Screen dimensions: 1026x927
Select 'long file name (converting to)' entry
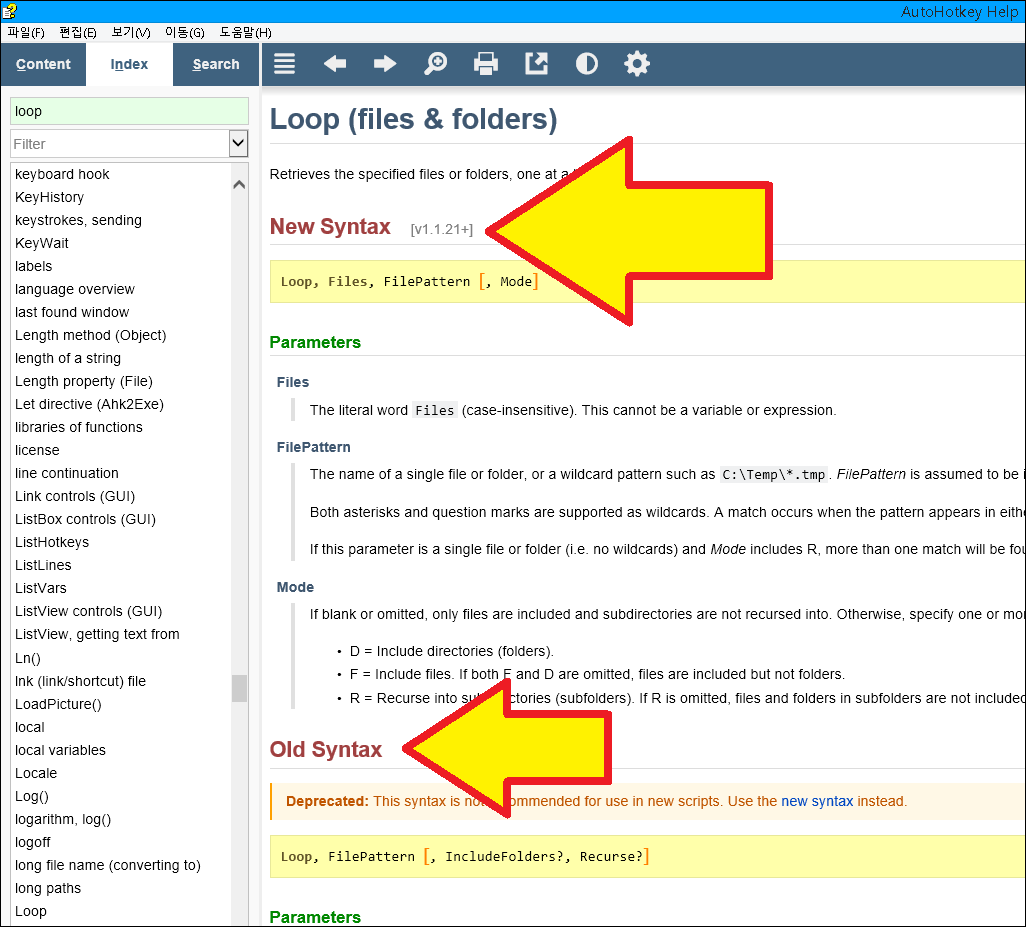[x=107, y=865]
